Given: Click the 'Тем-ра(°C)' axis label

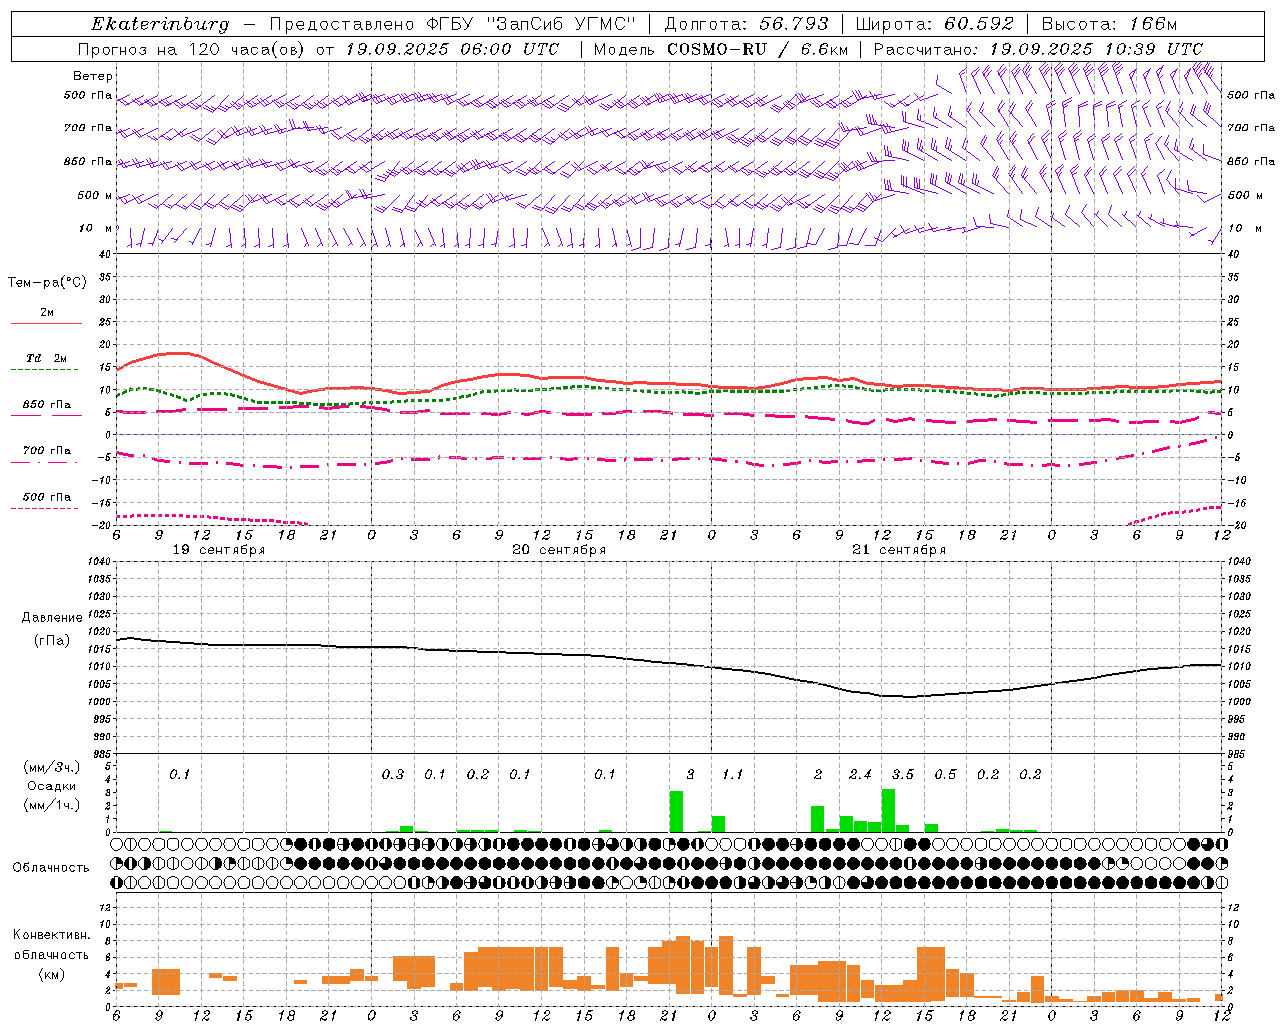Looking at the screenshot, I should 47,283.
